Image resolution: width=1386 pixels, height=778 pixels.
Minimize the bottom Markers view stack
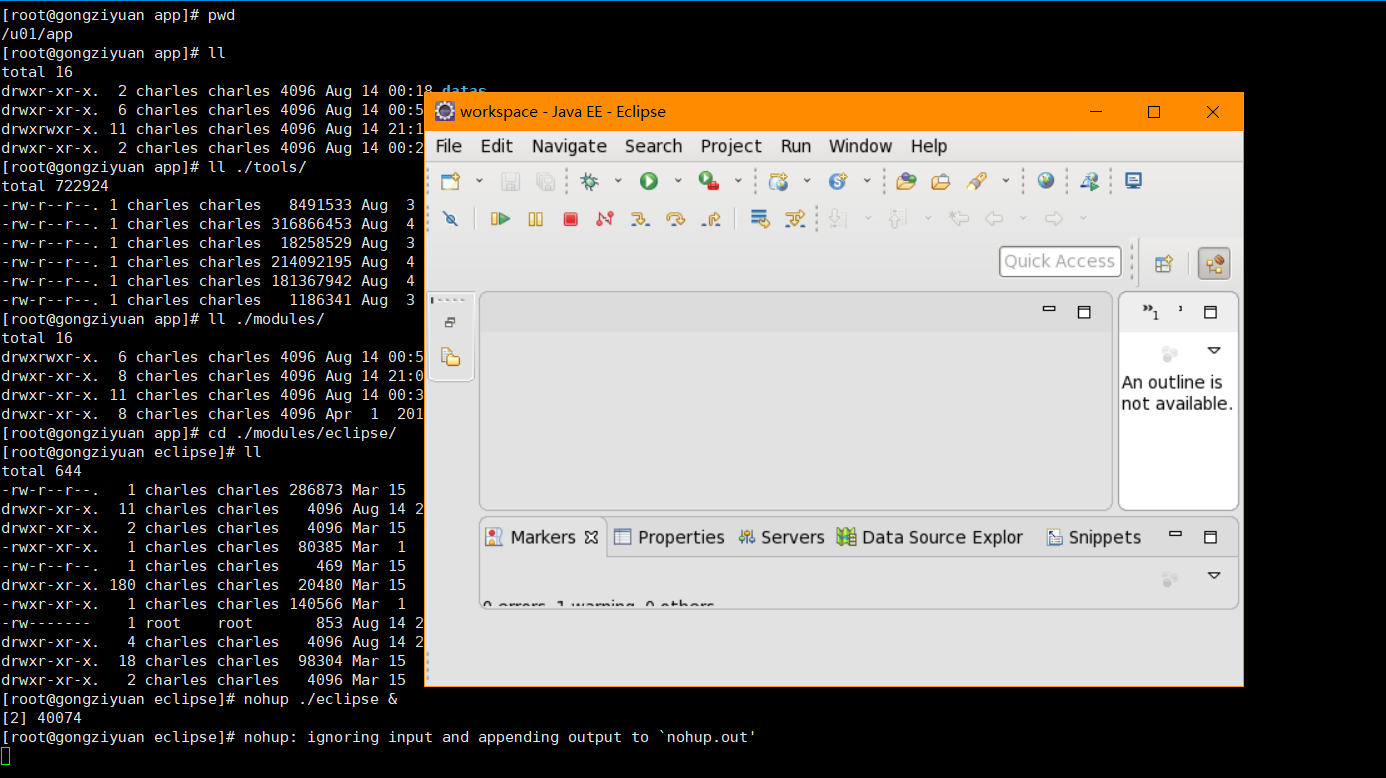(1176, 535)
